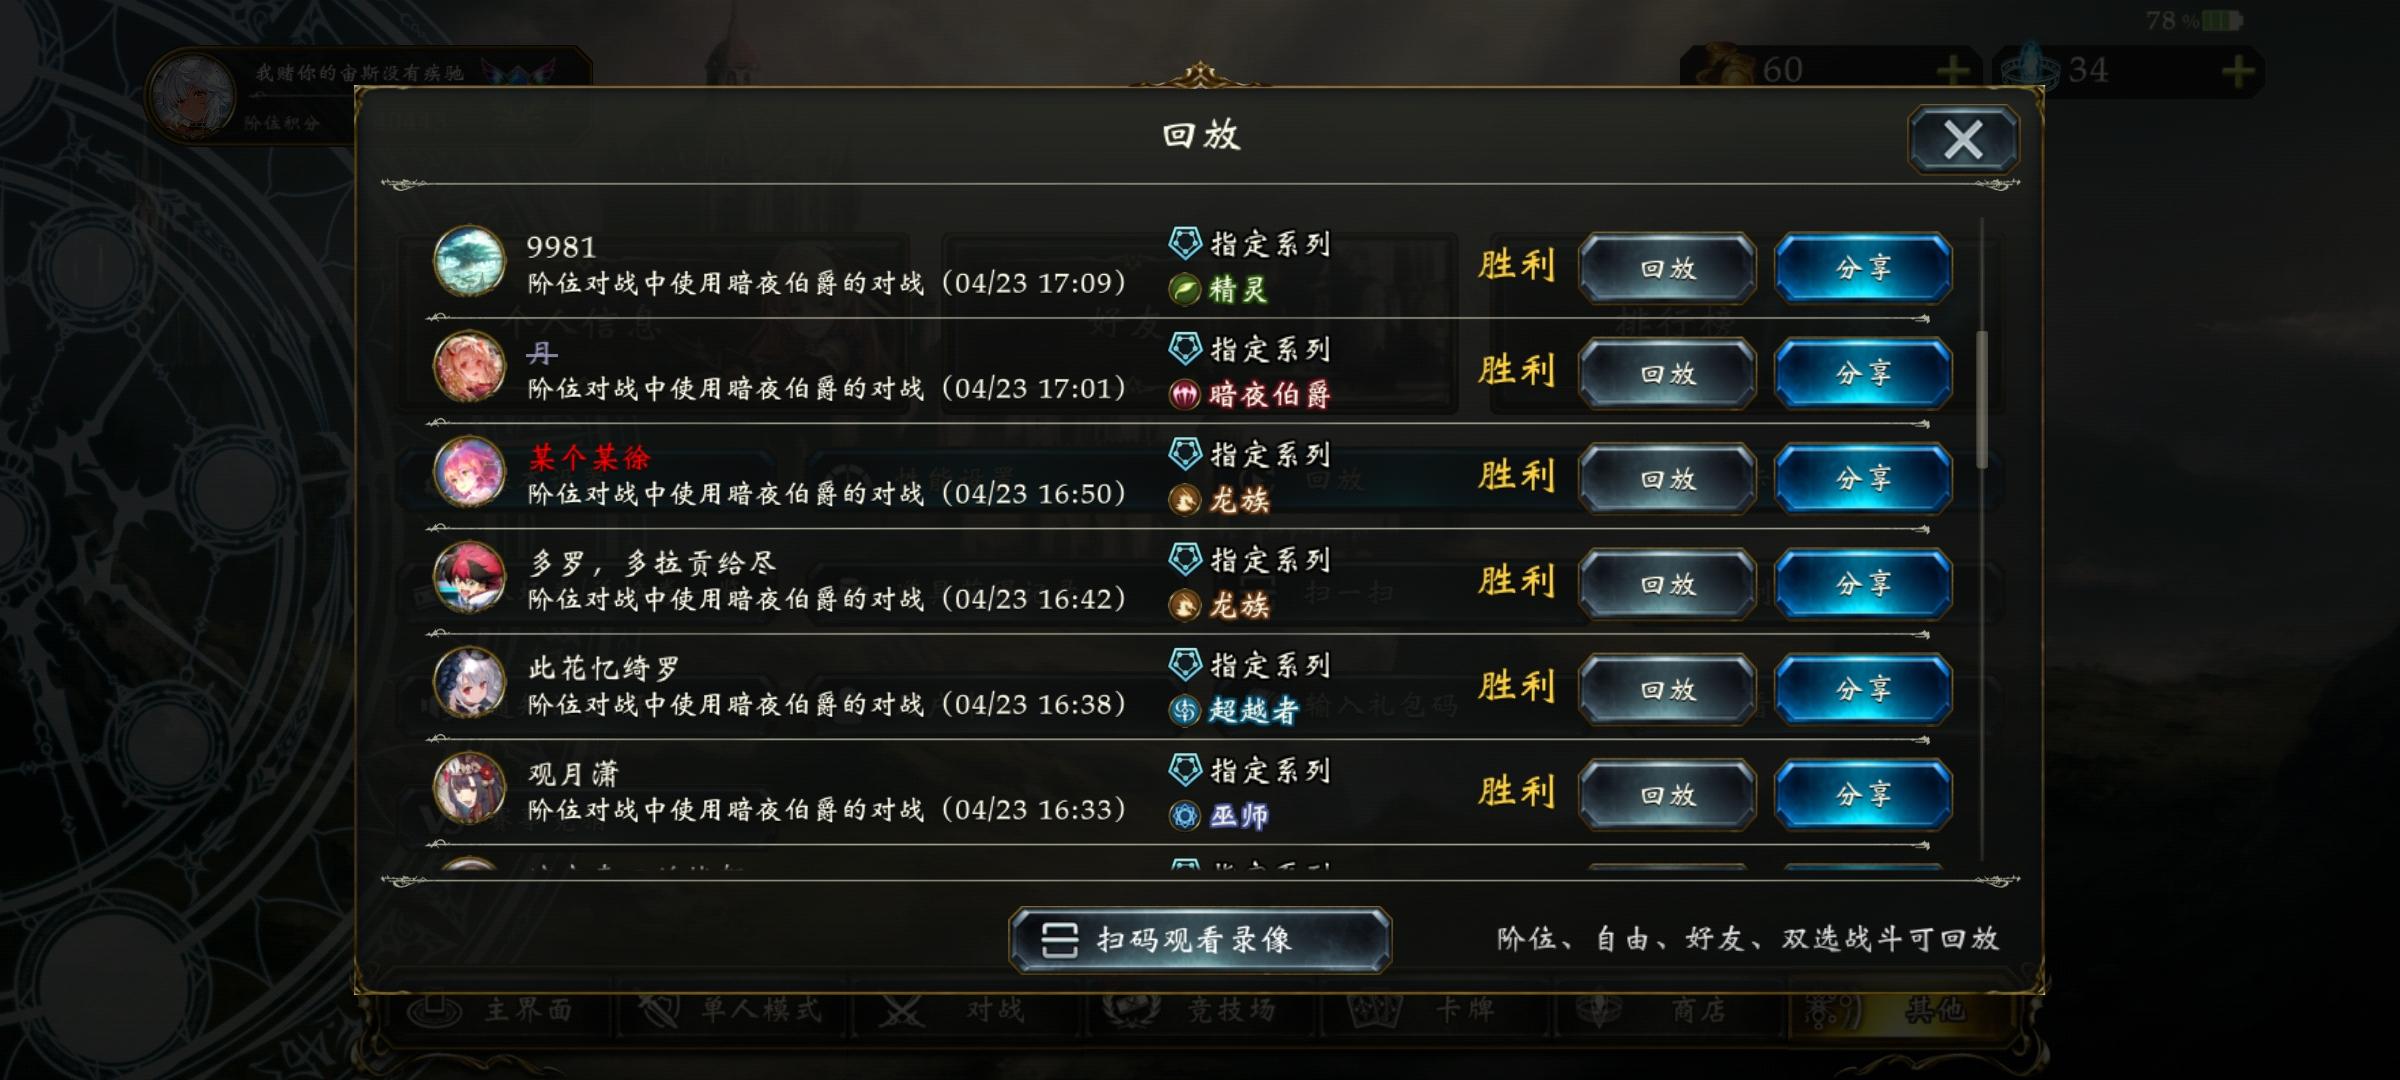Replay the match against 9981
The width and height of the screenshot is (2400, 1080).
coord(1667,268)
